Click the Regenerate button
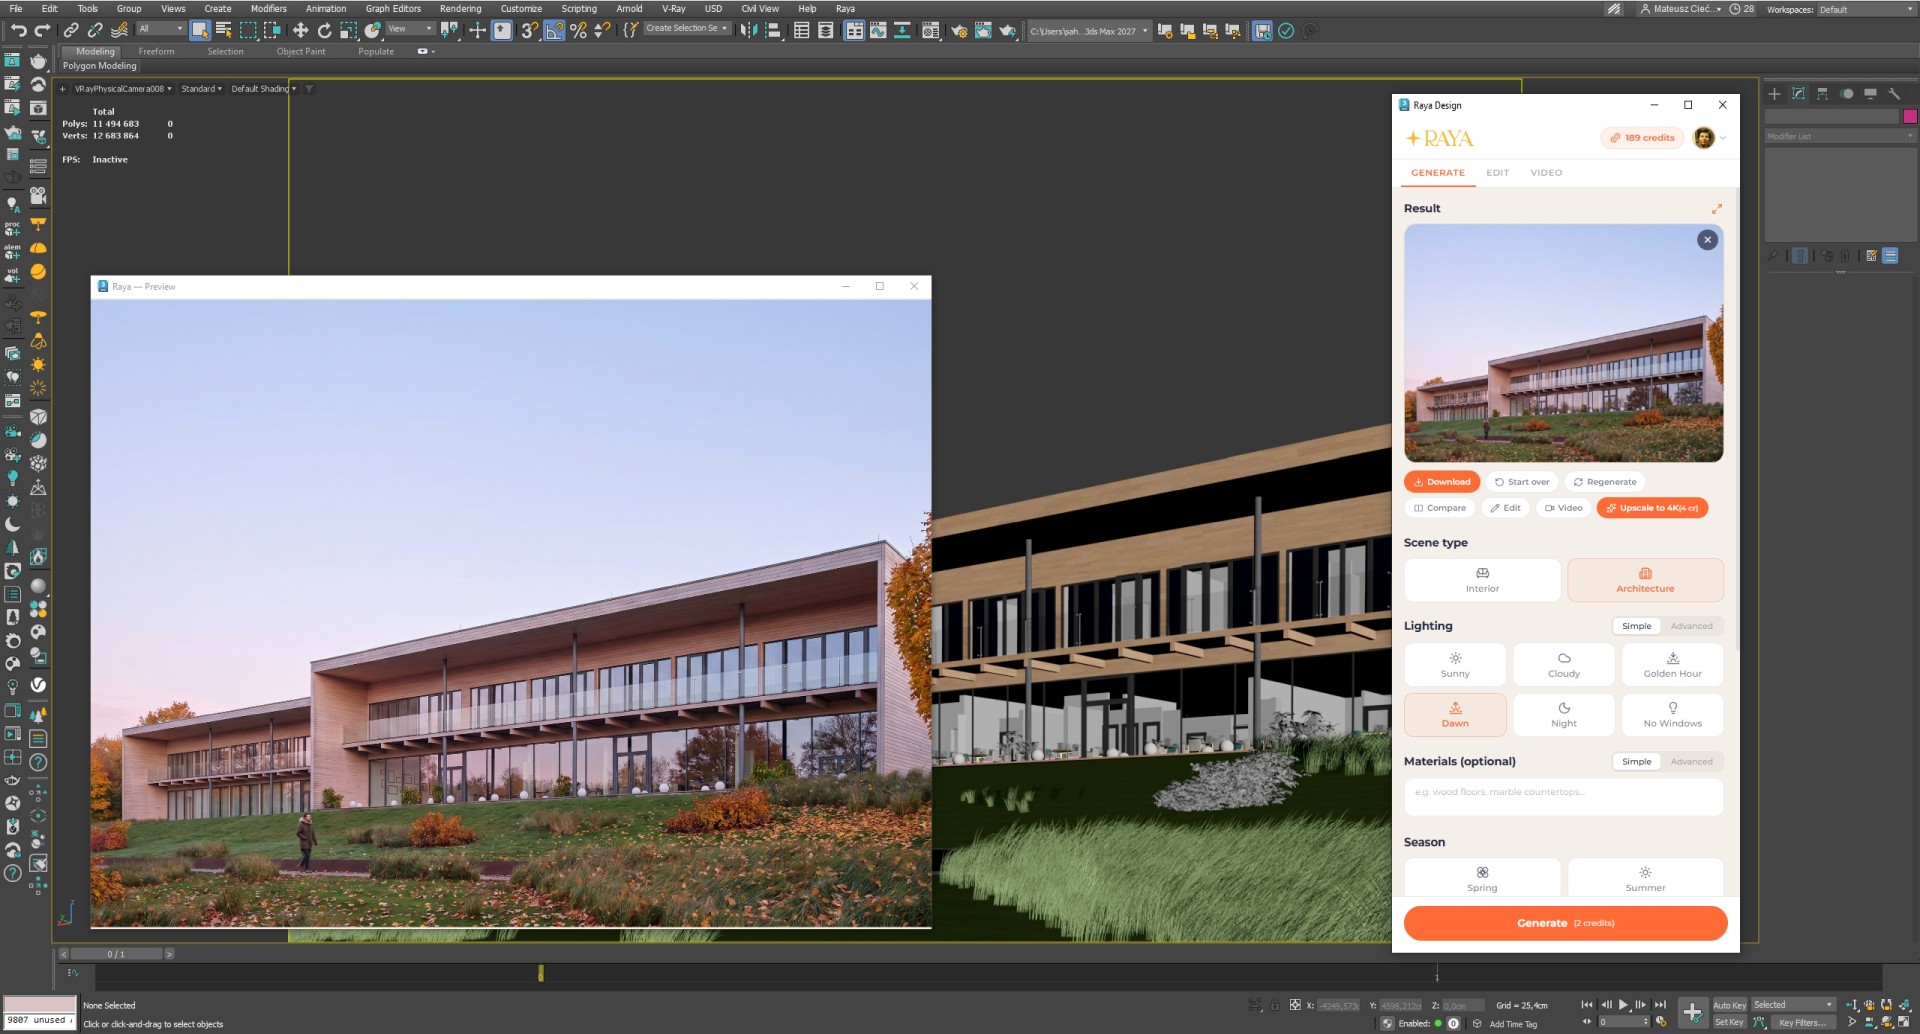Viewport: 1920px width, 1034px height. tap(1605, 482)
